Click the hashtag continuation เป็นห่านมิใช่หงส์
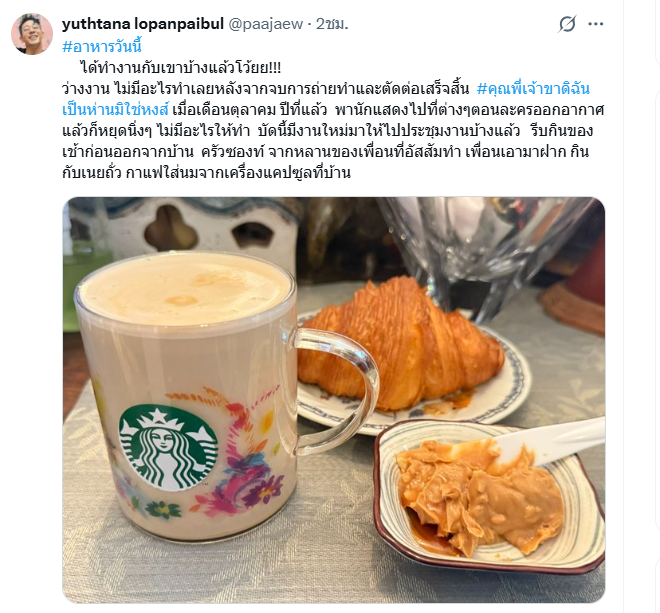Image resolution: width=660 pixels, height=613 pixels. 115,109
